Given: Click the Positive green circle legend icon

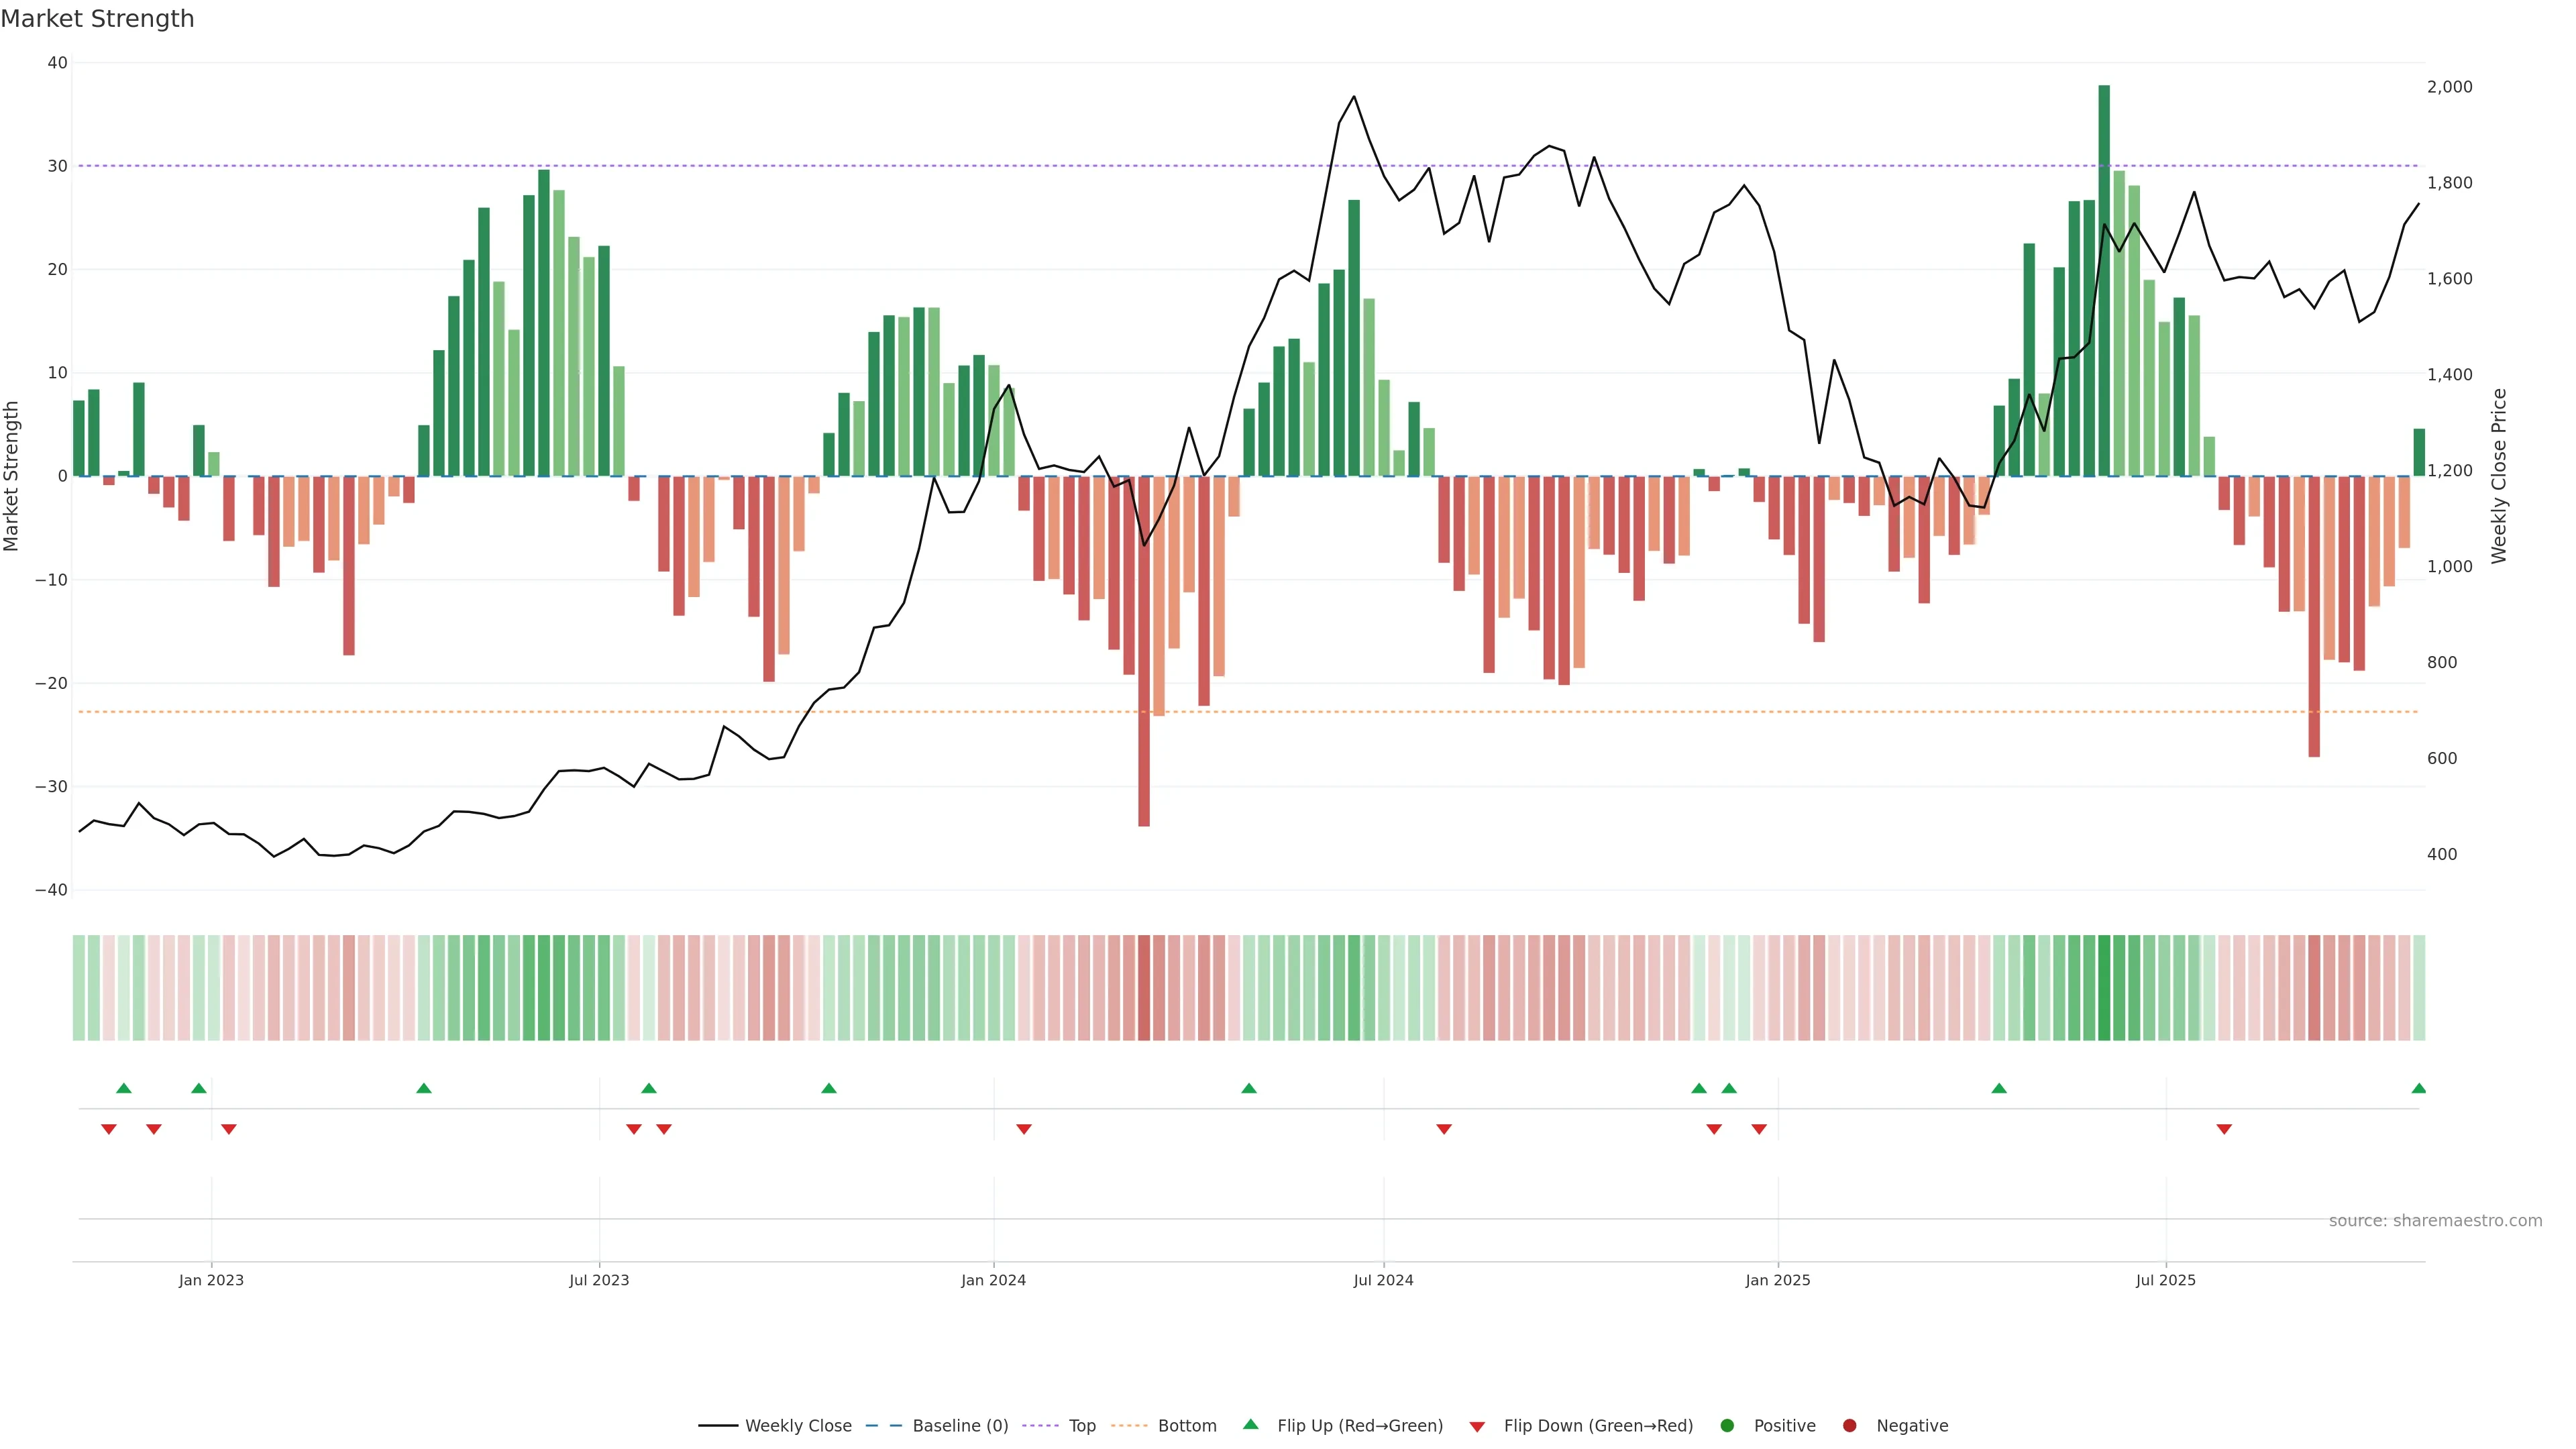Looking at the screenshot, I should point(1727,1426).
